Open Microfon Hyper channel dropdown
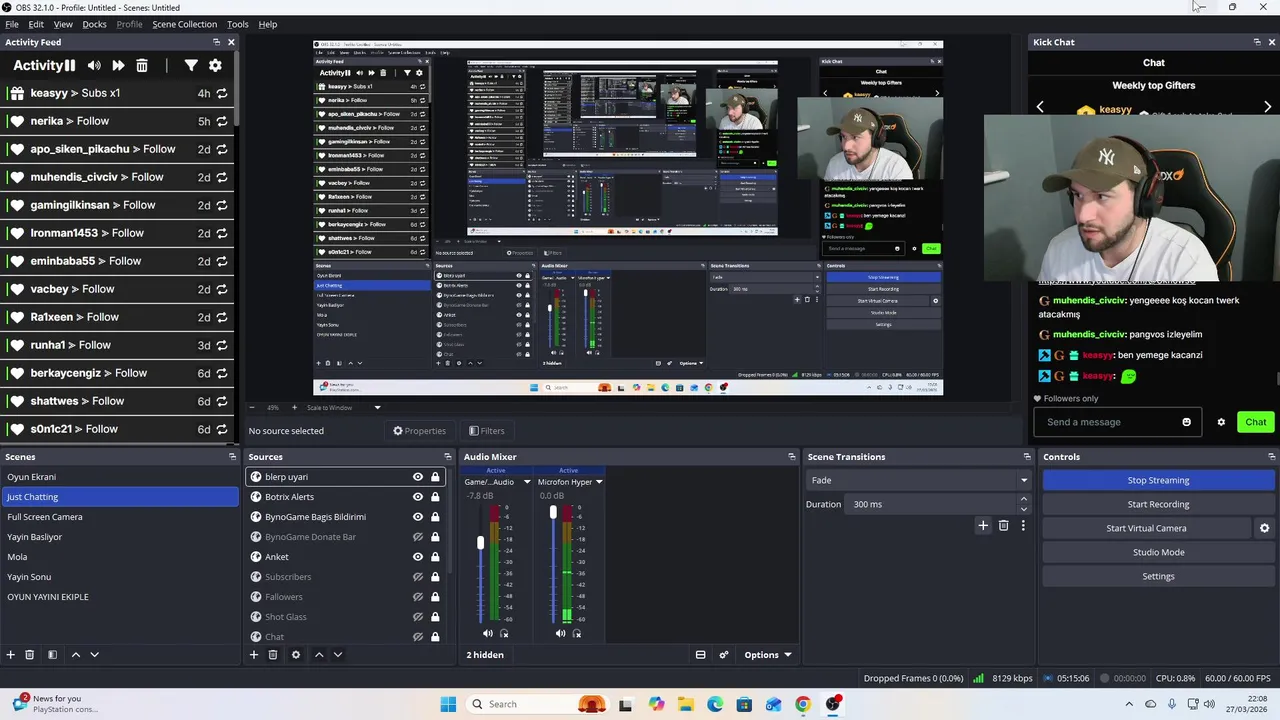 [599, 482]
